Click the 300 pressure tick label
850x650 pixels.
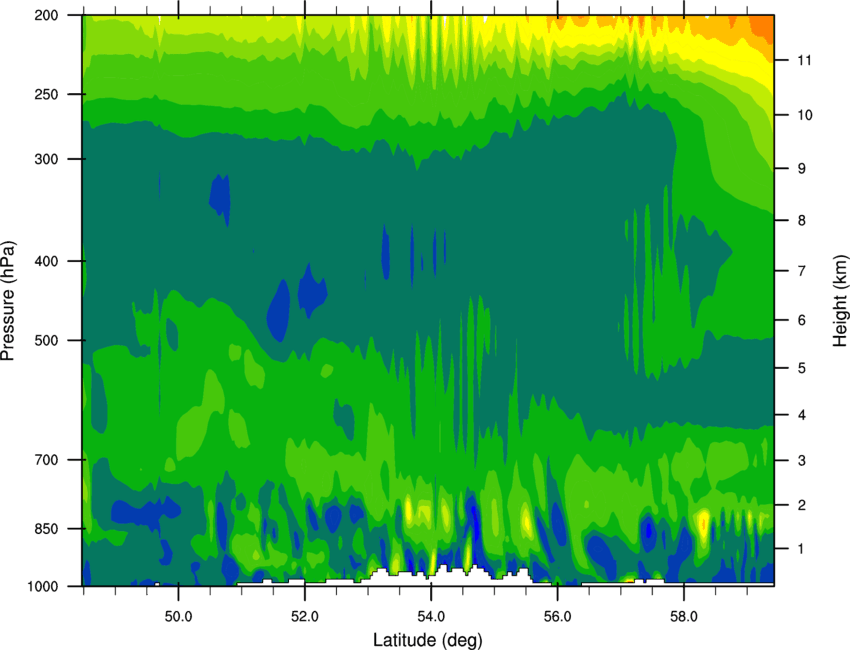[x=47, y=159]
